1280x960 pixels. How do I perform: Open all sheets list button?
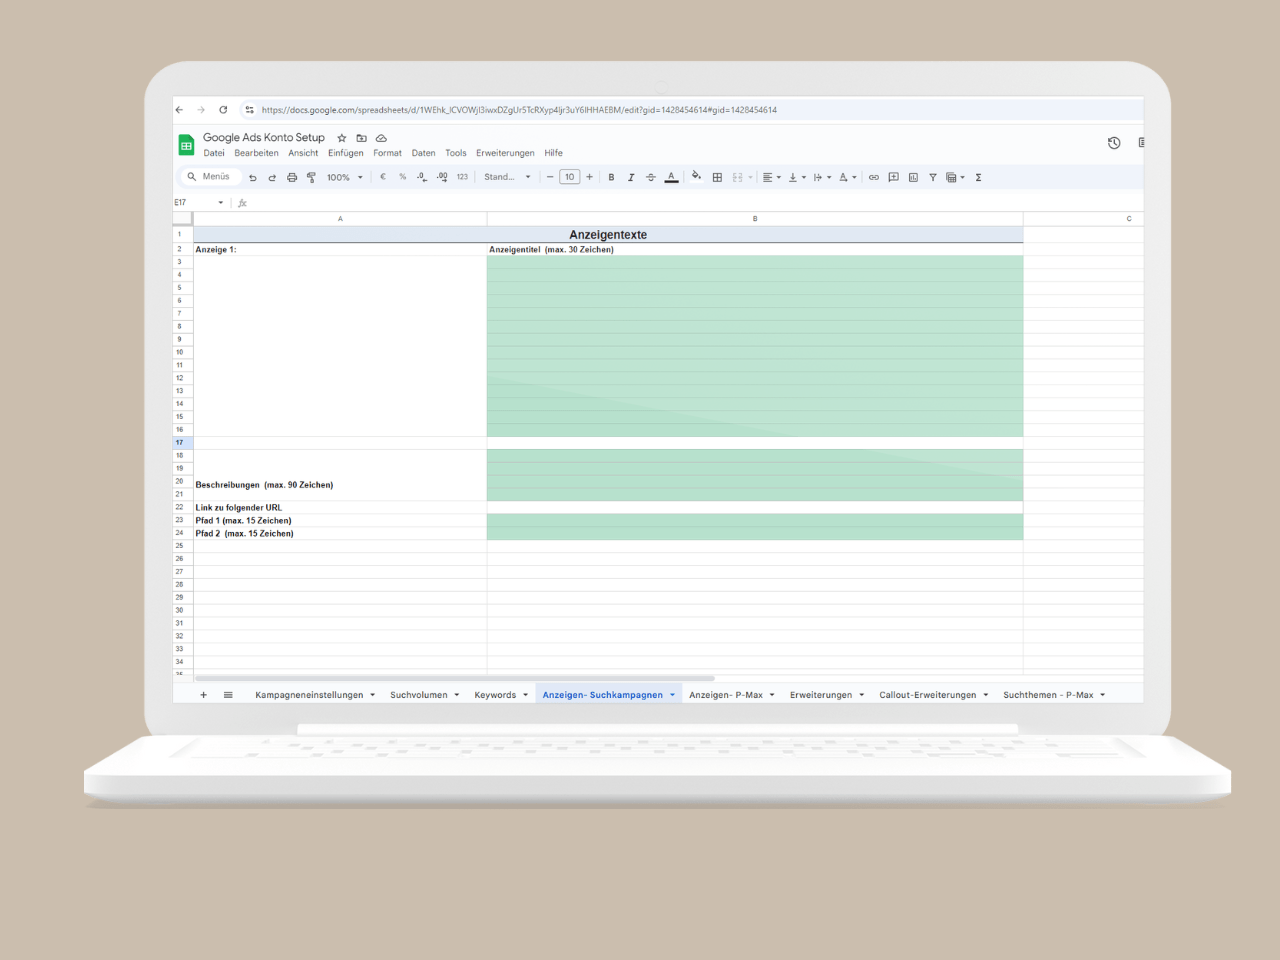228,694
